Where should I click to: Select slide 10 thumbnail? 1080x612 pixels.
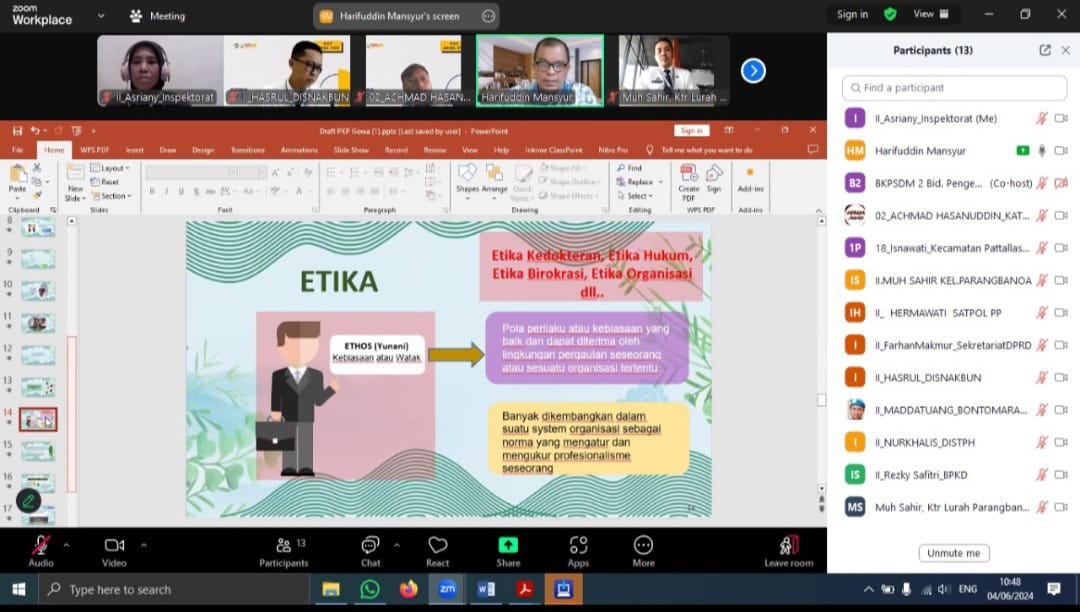coord(38,290)
